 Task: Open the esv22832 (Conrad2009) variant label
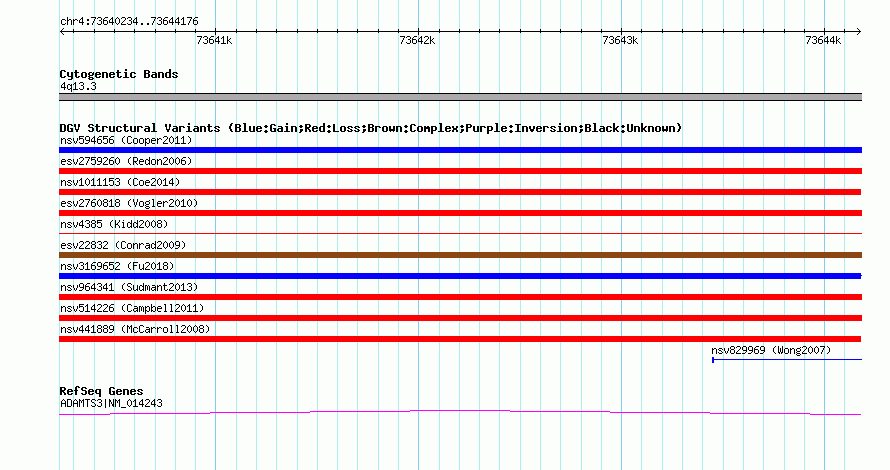[123, 245]
